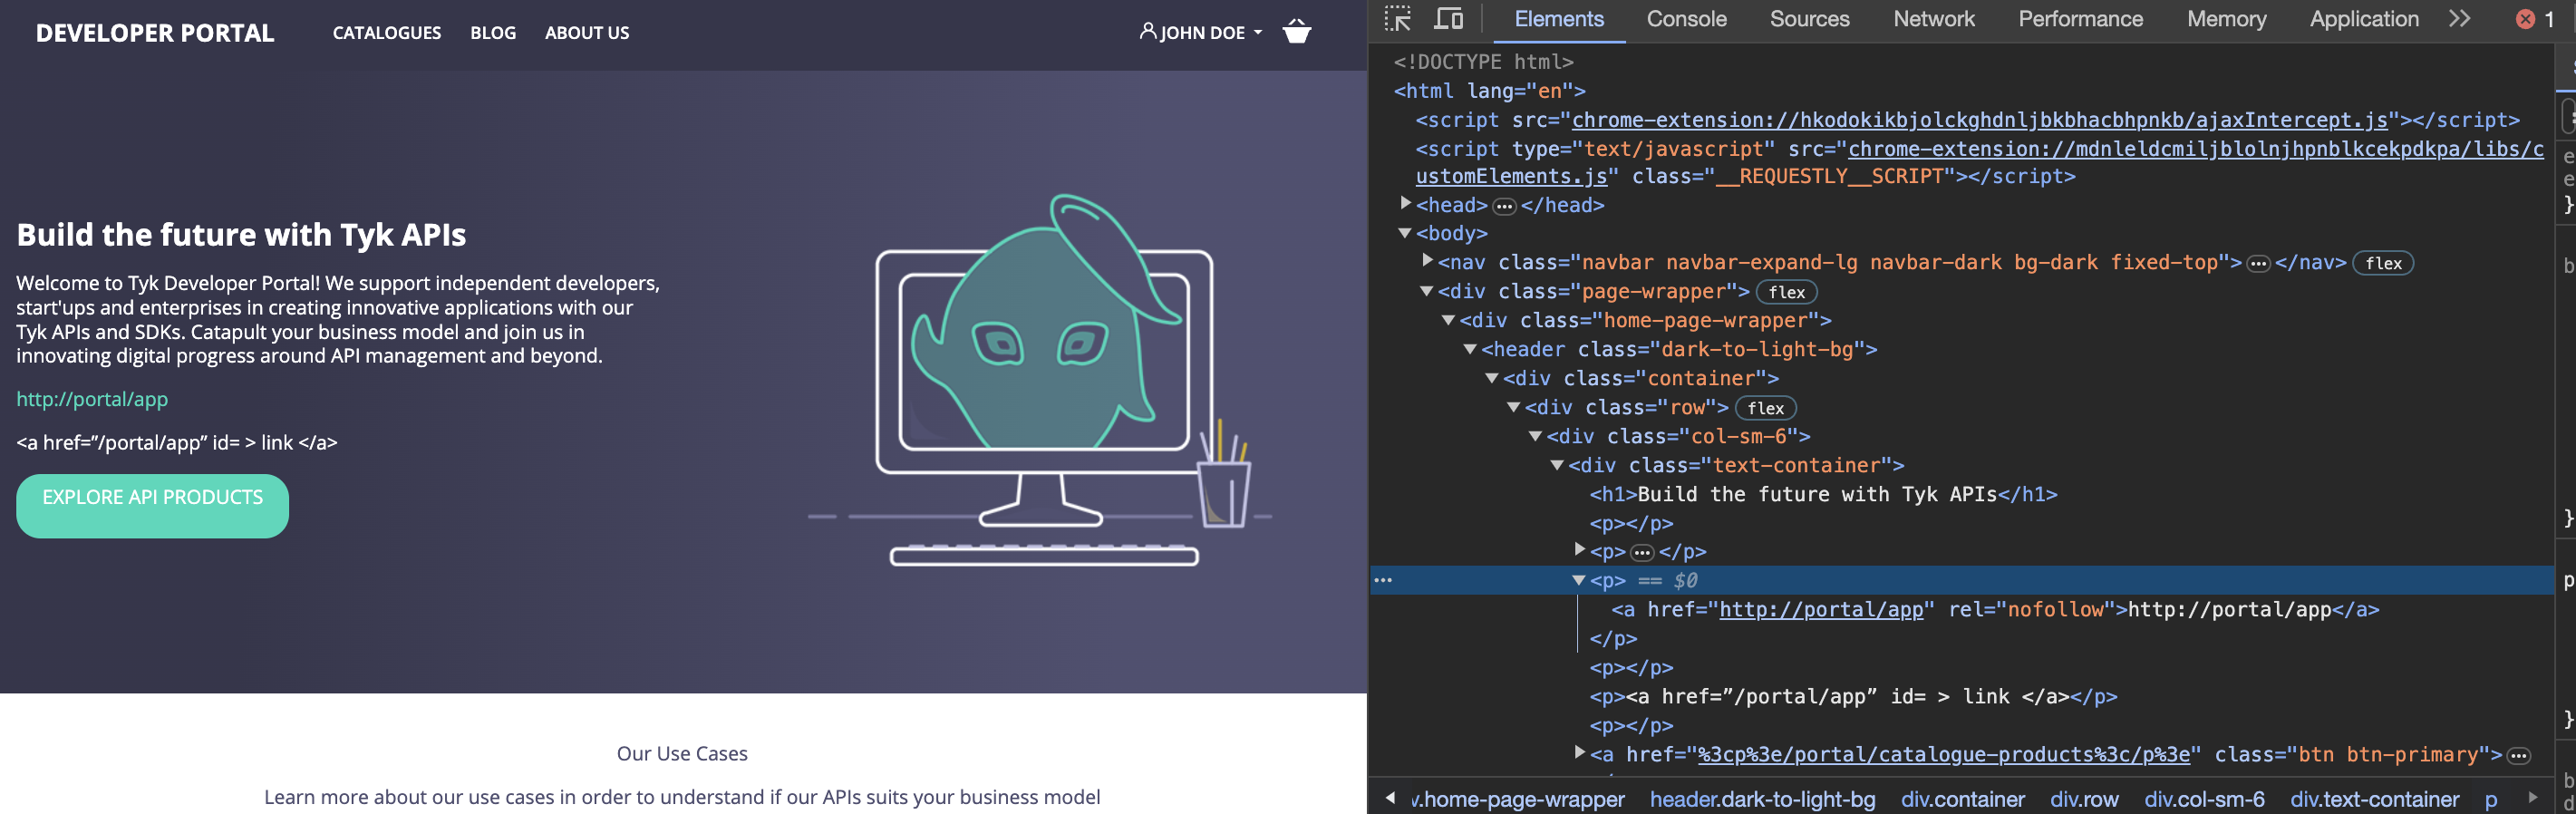
Task: Open the Sources tab
Action: coord(1809,19)
